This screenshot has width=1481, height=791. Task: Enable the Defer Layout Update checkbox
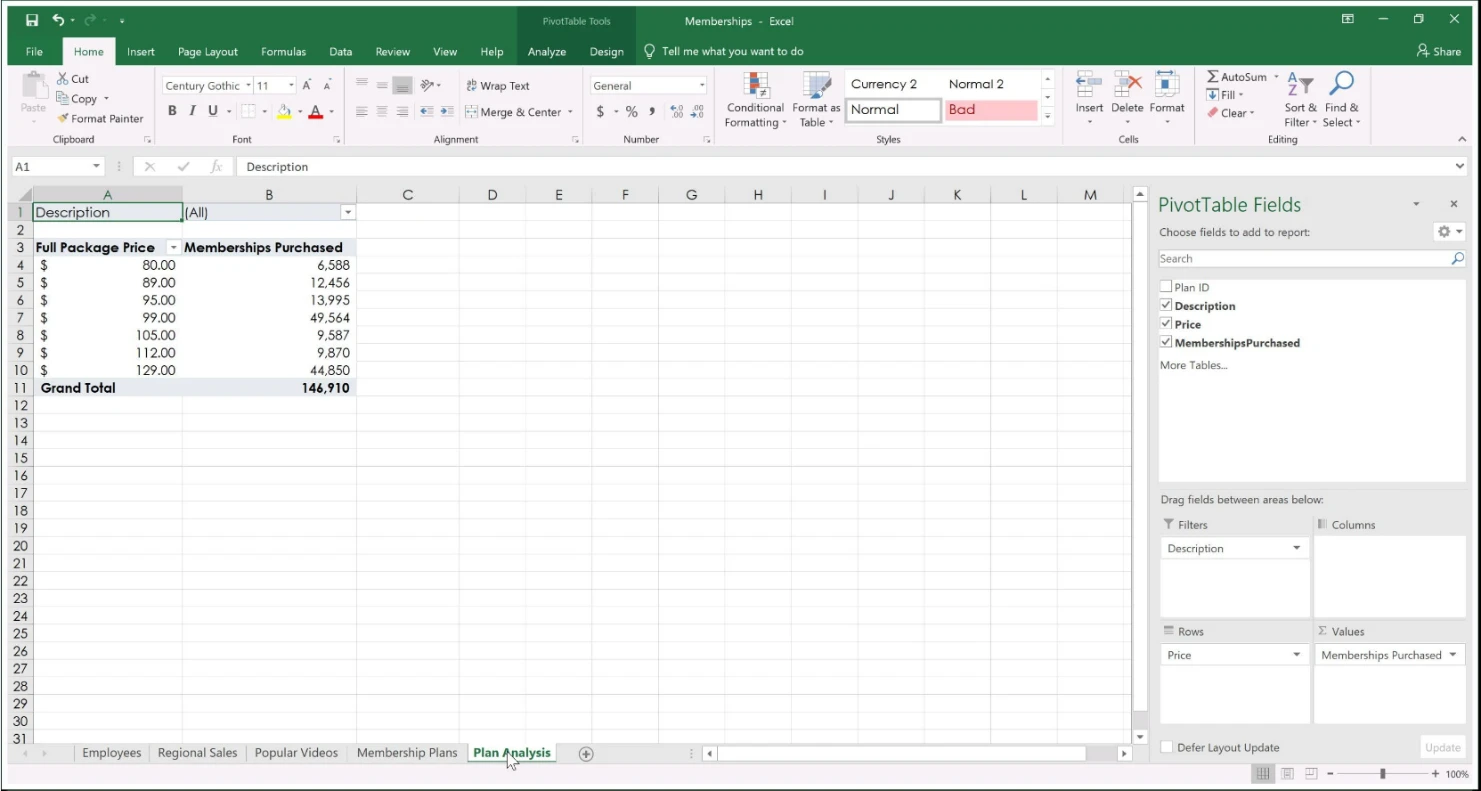coord(1167,747)
